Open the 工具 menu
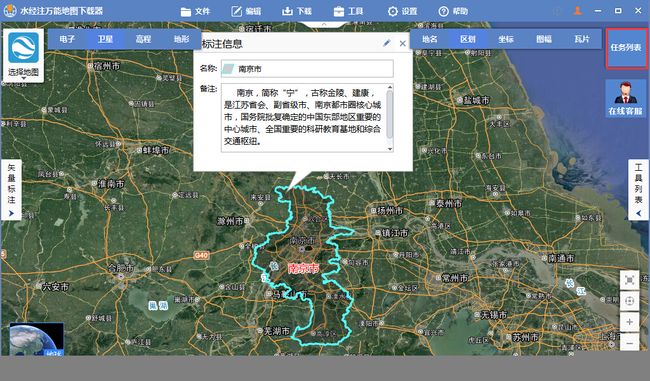This screenshot has height=381, width=650. (x=348, y=11)
